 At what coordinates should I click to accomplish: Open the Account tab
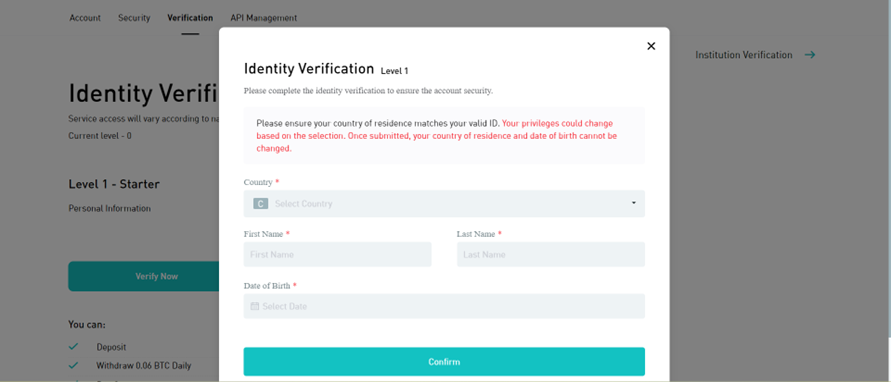tap(85, 18)
